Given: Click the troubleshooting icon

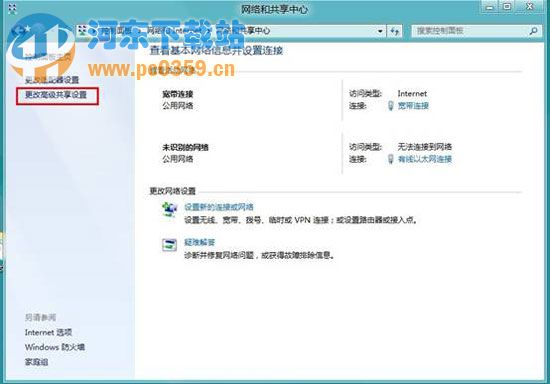Looking at the screenshot, I should (x=169, y=244).
